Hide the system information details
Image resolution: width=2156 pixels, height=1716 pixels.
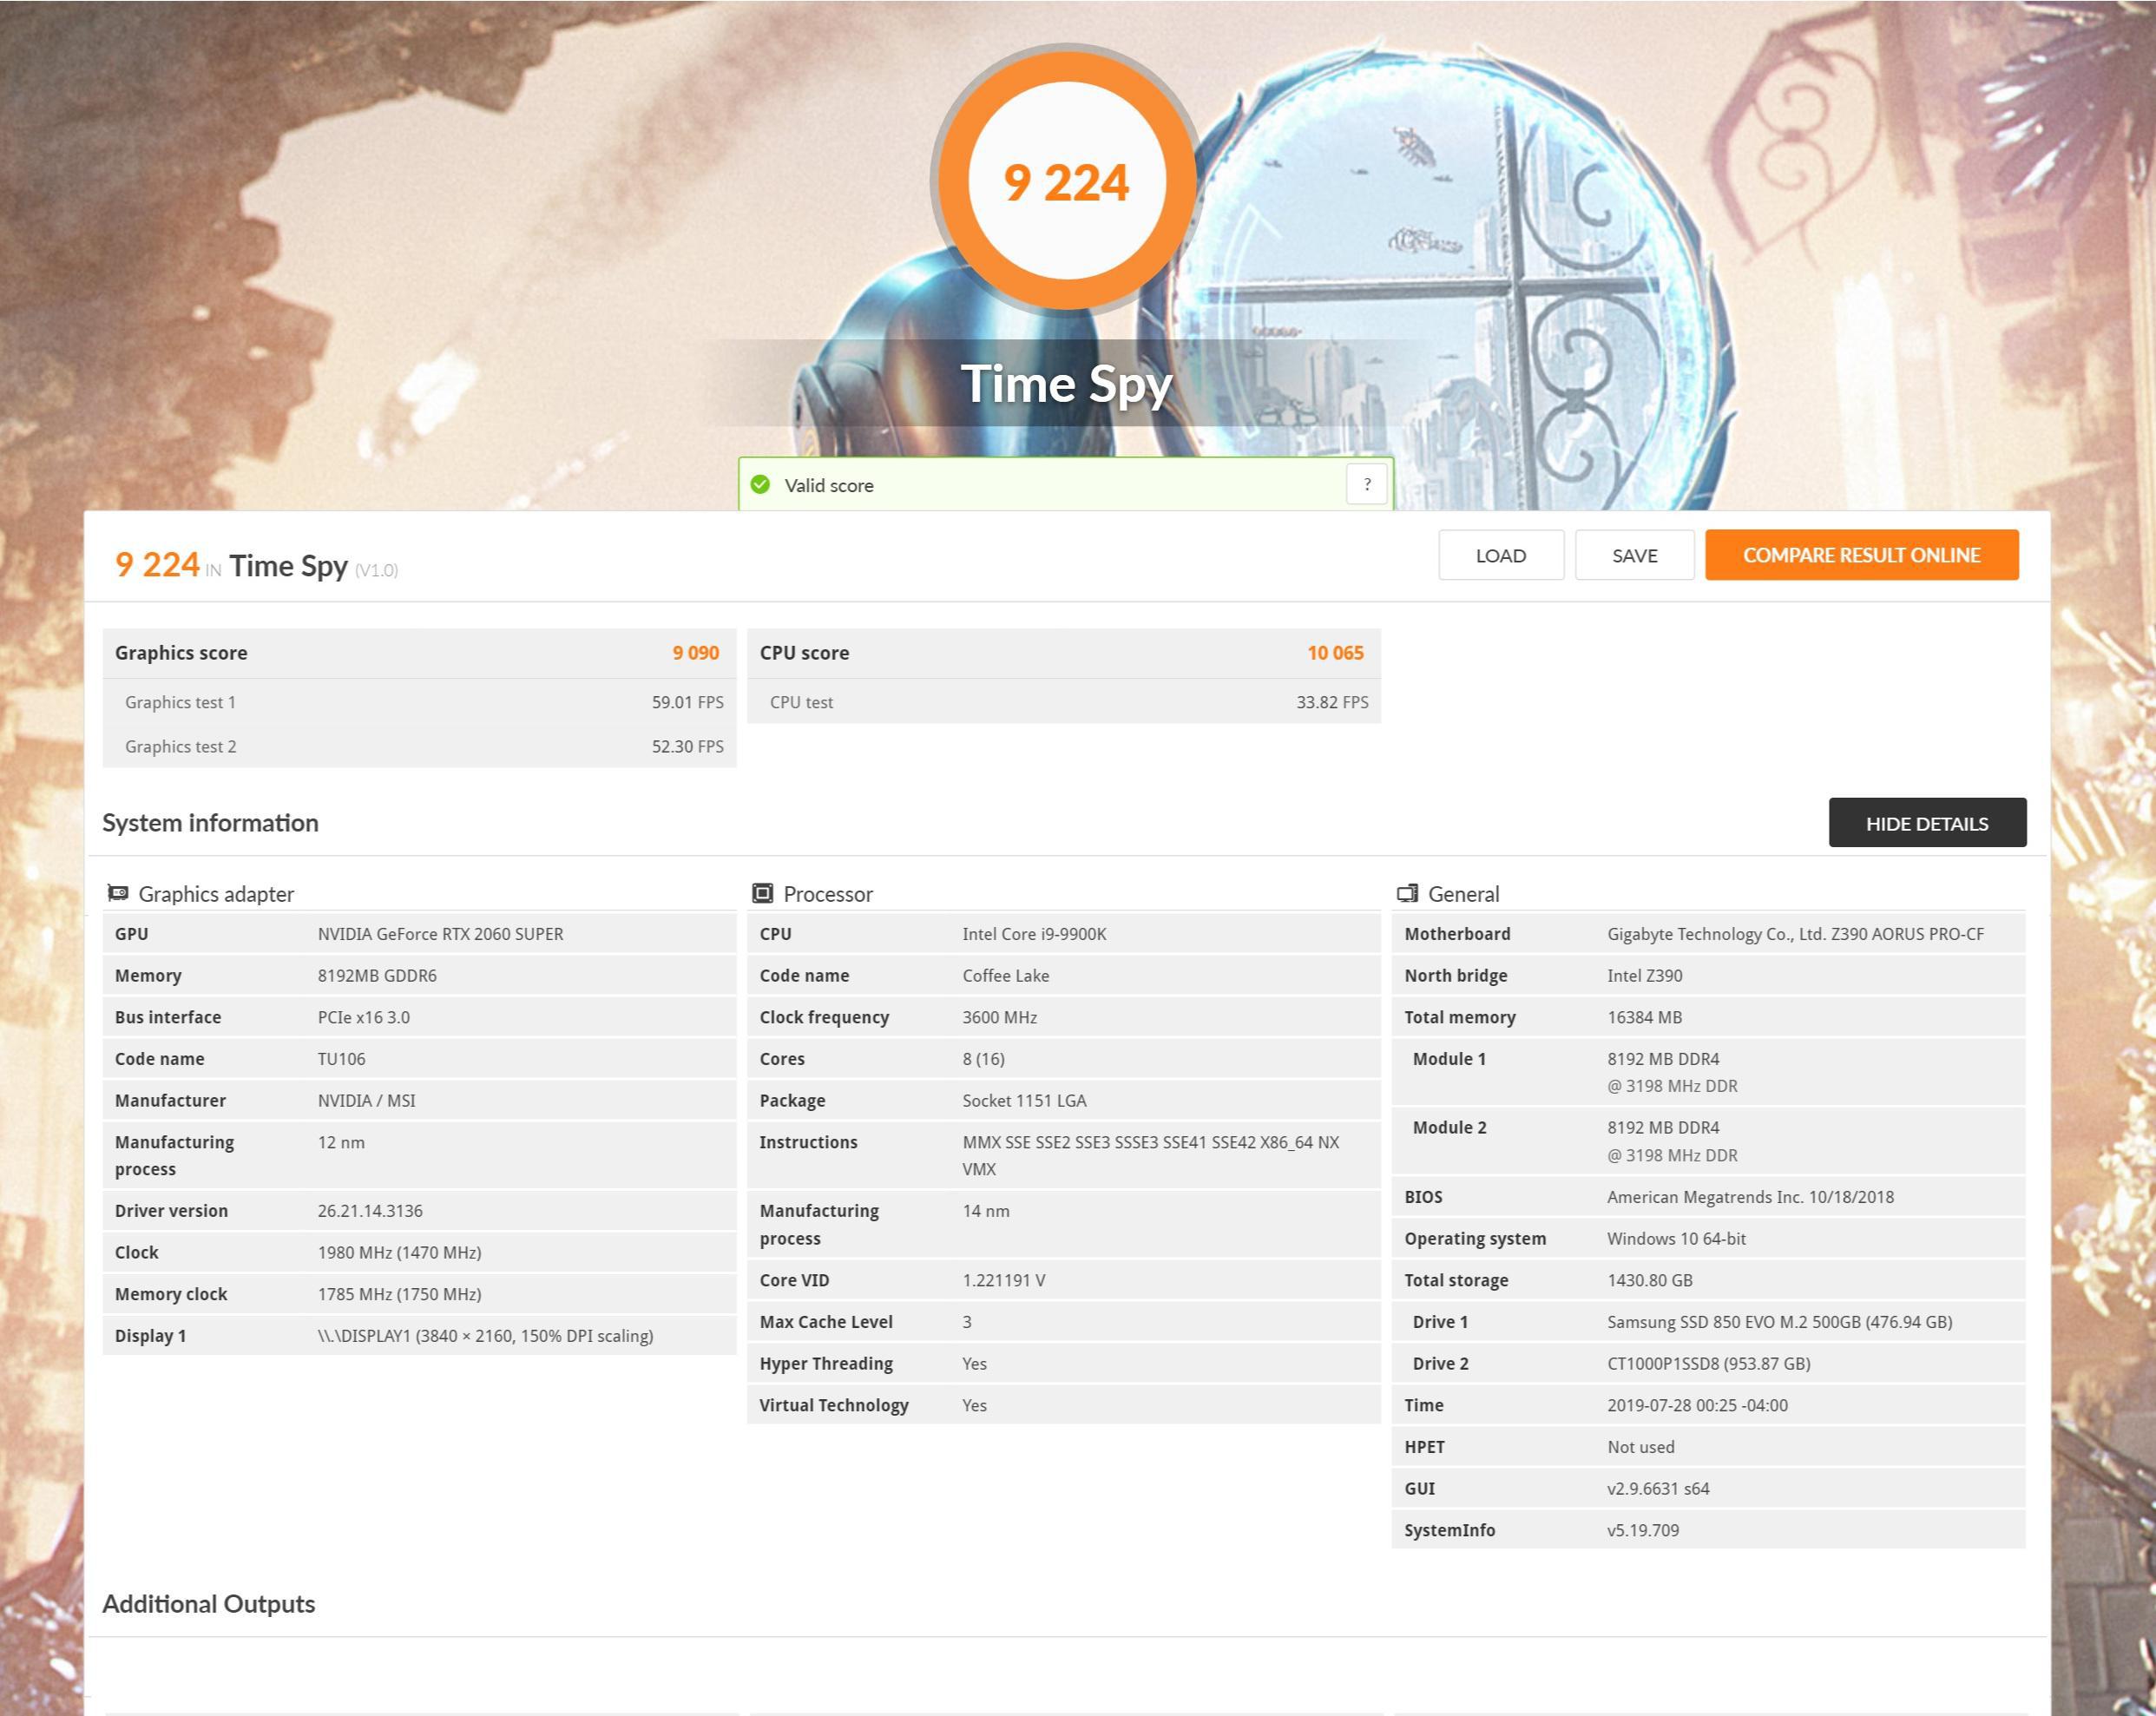click(x=1927, y=823)
